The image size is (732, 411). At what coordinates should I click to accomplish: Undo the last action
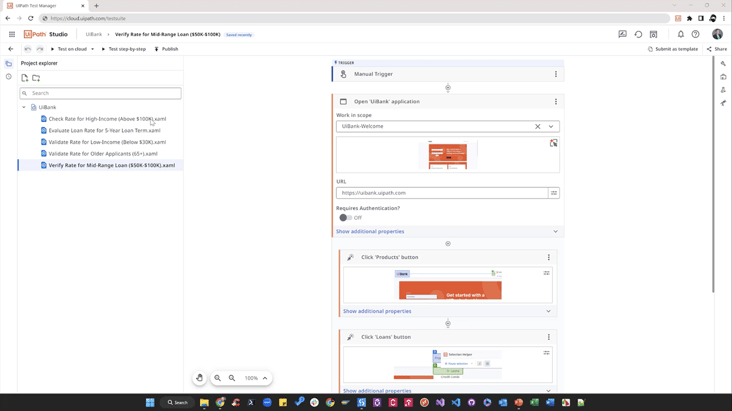[x=28, y=49]
